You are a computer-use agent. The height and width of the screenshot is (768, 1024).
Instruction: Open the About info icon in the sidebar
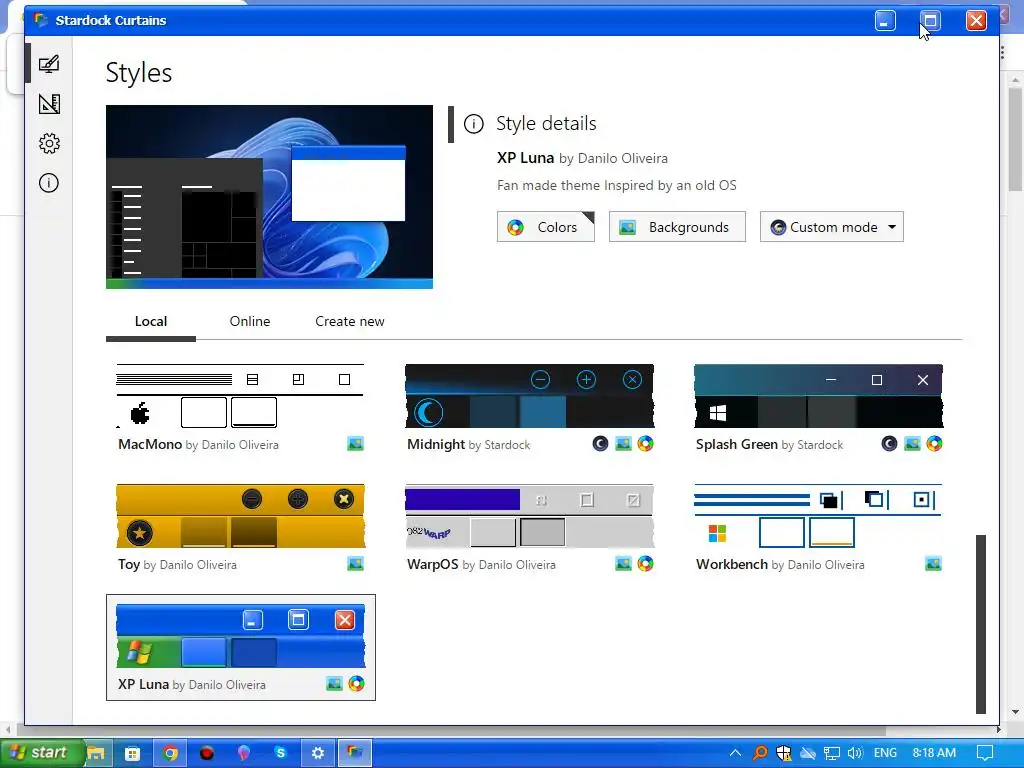coord(49,183)
